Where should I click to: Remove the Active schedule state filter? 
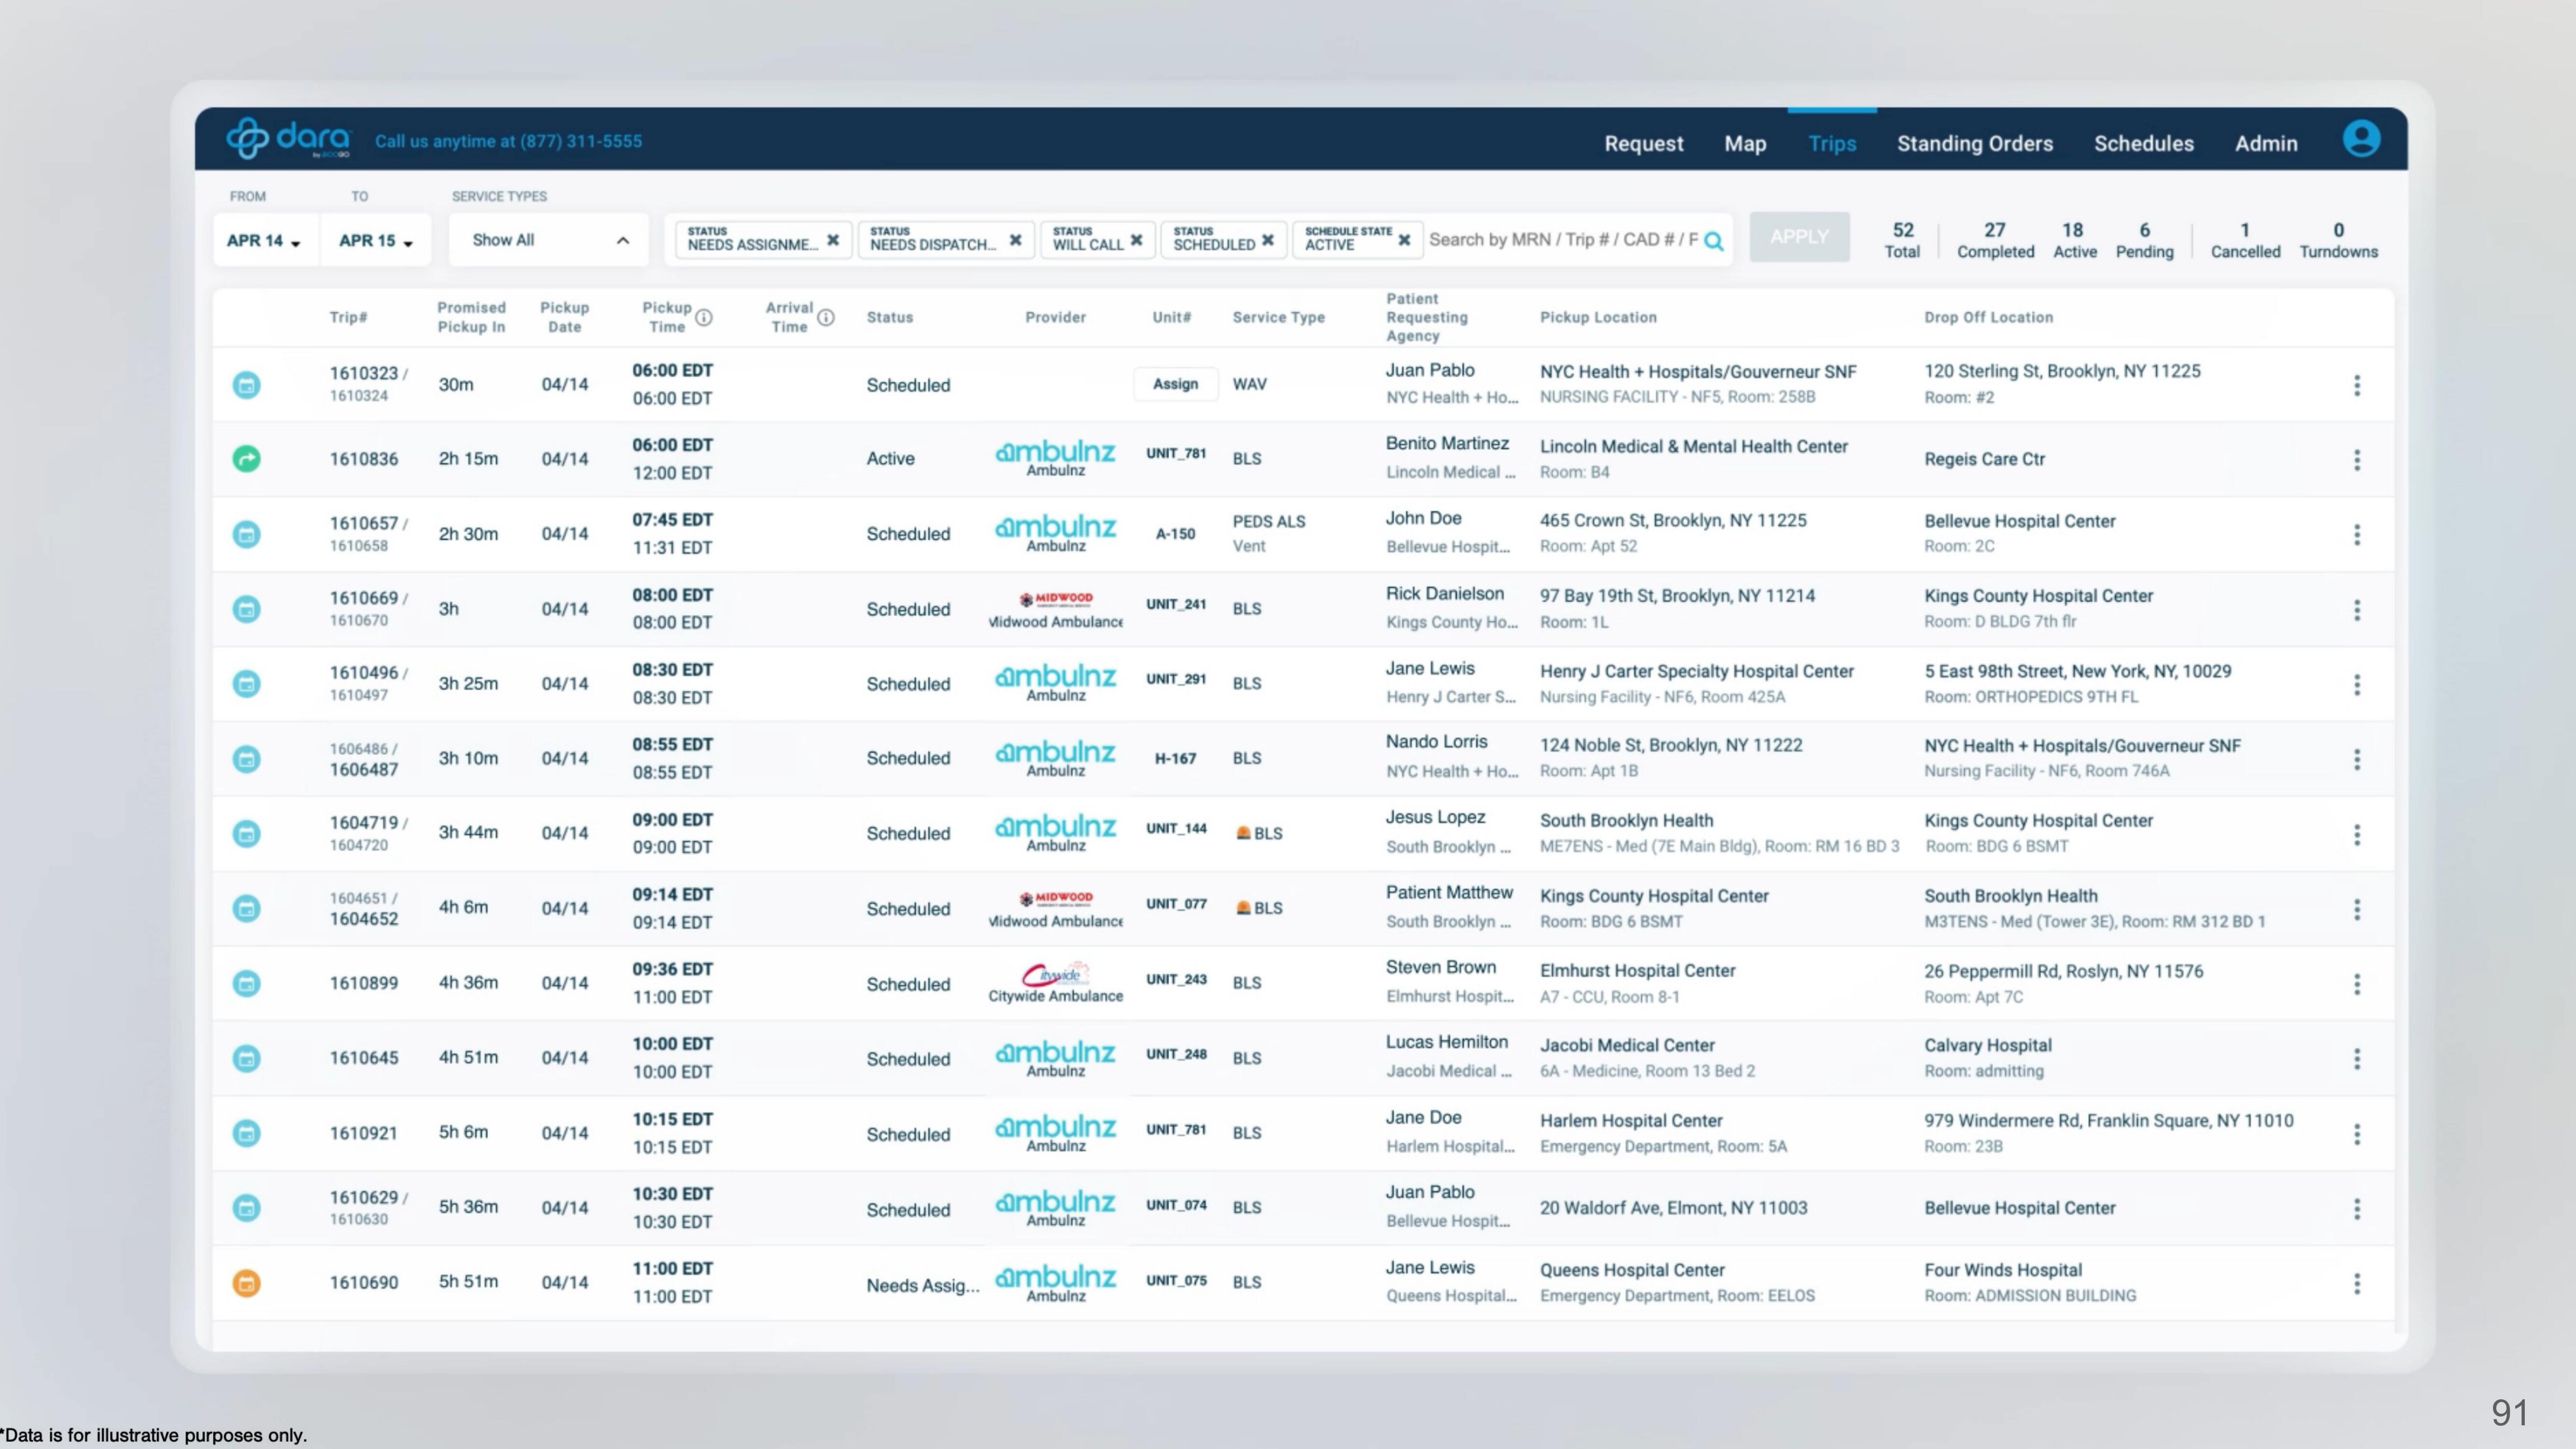click(x=1404, y=240)
